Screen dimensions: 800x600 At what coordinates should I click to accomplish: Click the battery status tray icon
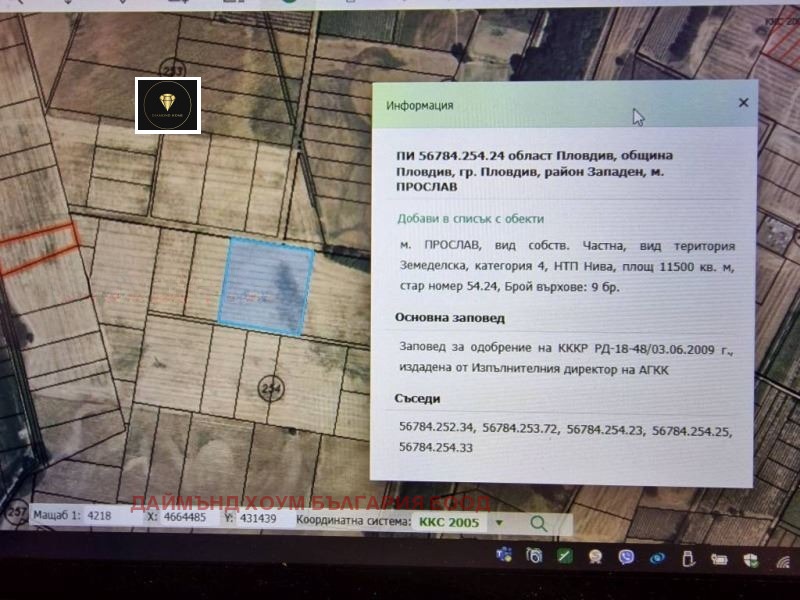[x=719, y=559]
